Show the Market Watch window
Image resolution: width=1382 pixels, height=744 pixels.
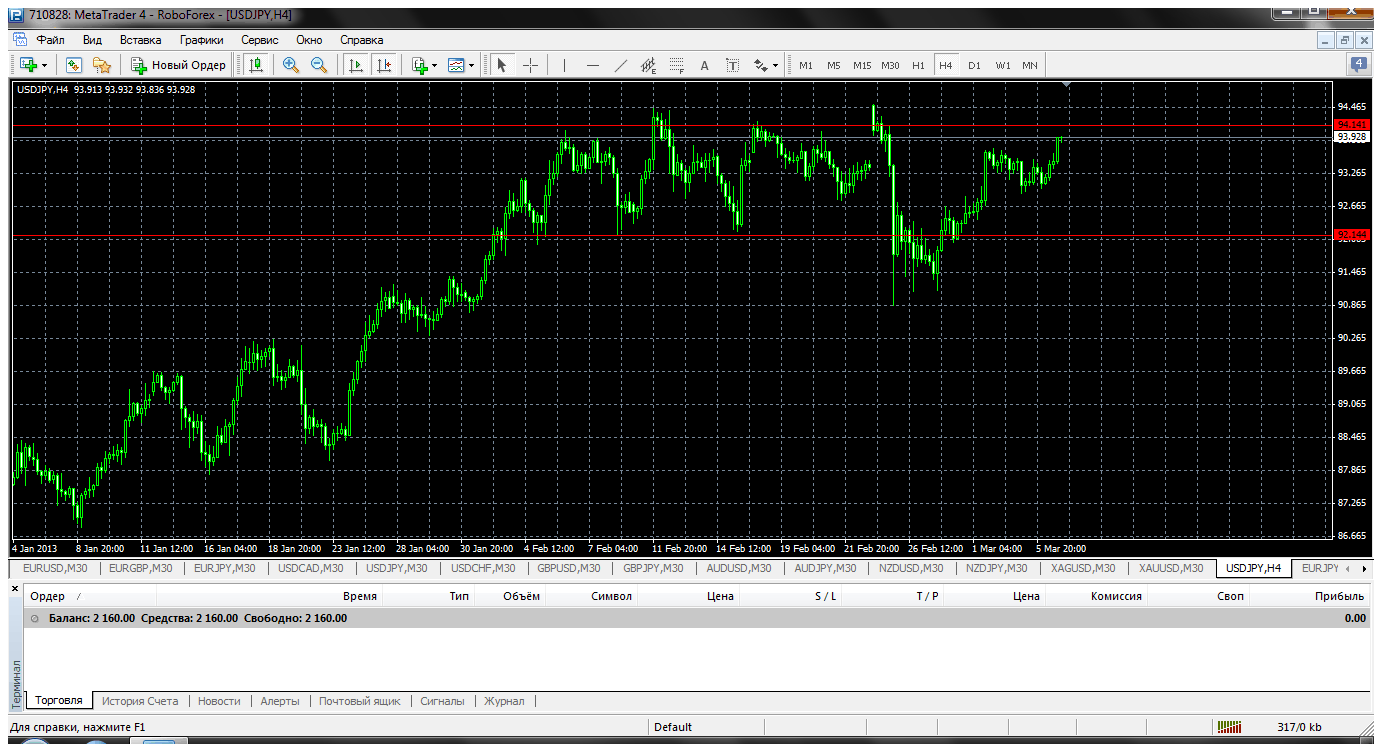tap(74, 65)
